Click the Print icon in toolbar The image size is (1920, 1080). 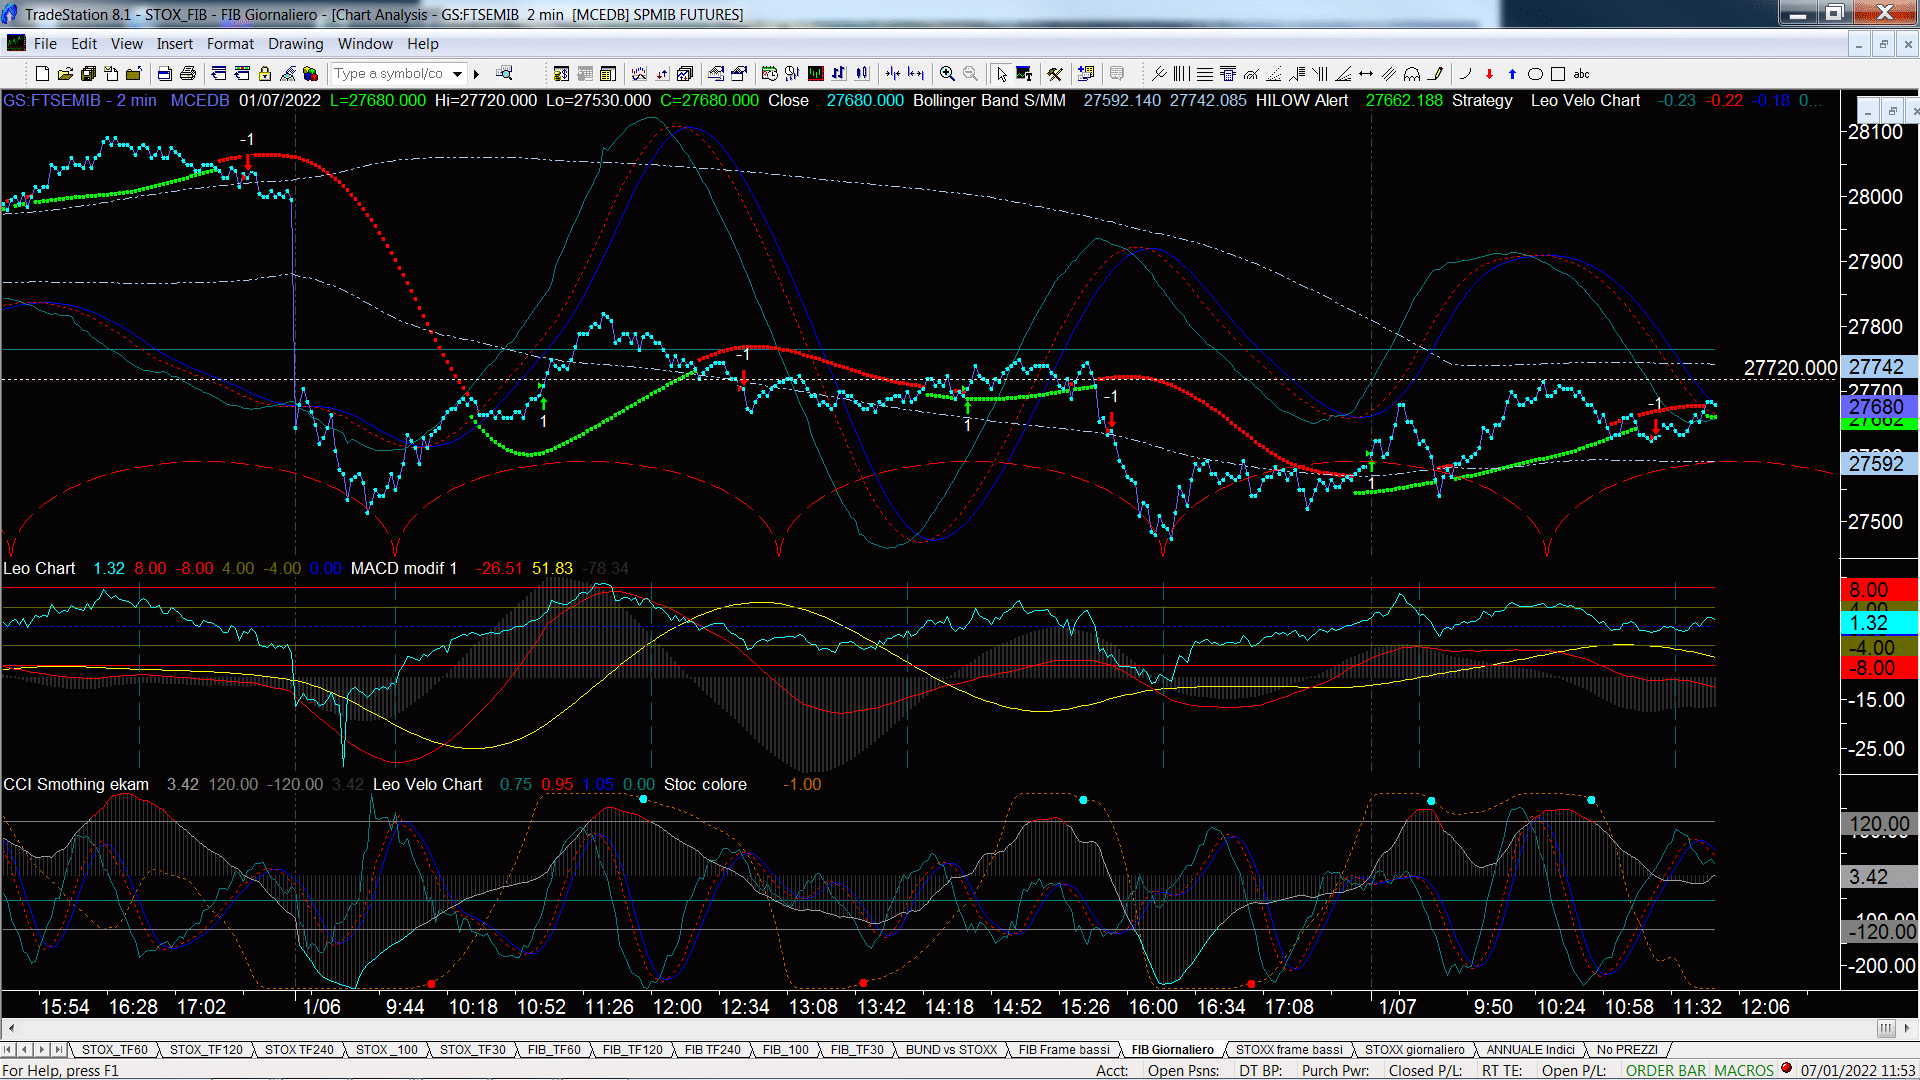pos(187,73)
